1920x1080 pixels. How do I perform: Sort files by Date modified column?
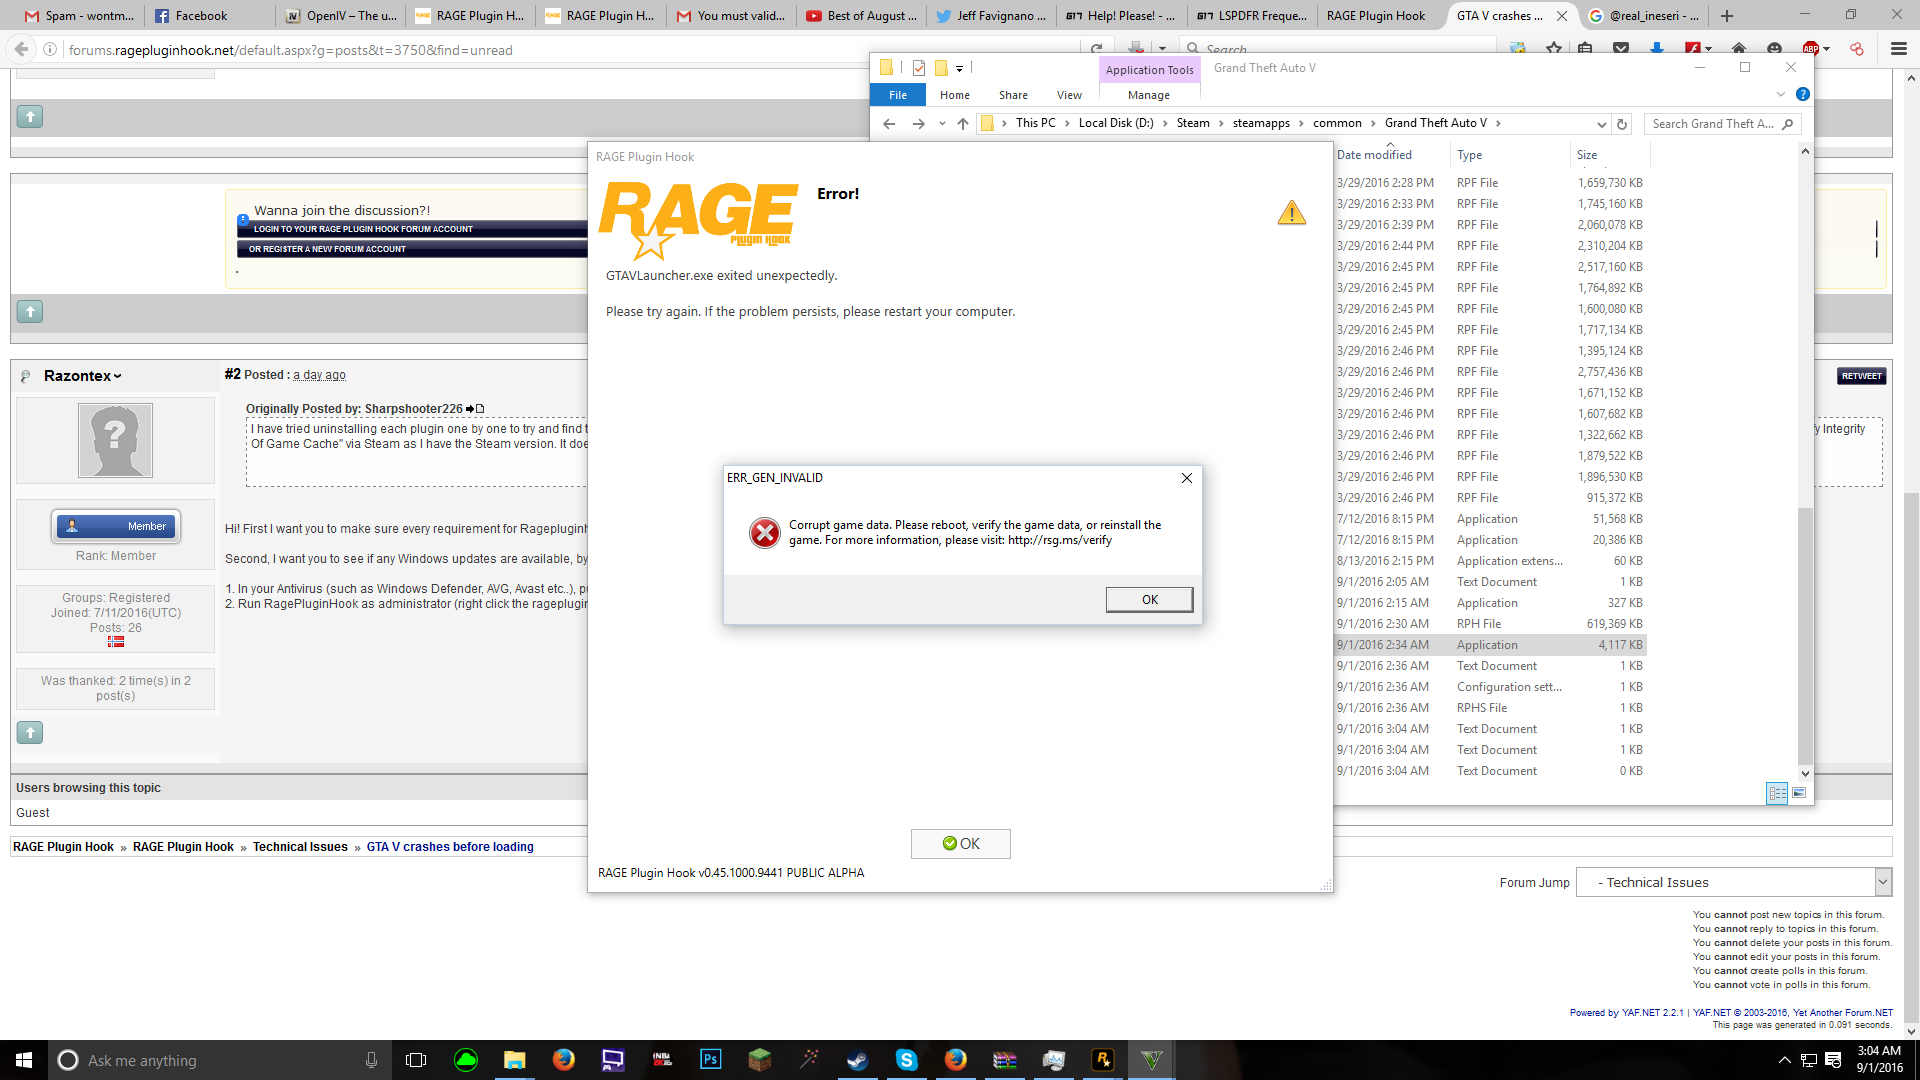1374,155
